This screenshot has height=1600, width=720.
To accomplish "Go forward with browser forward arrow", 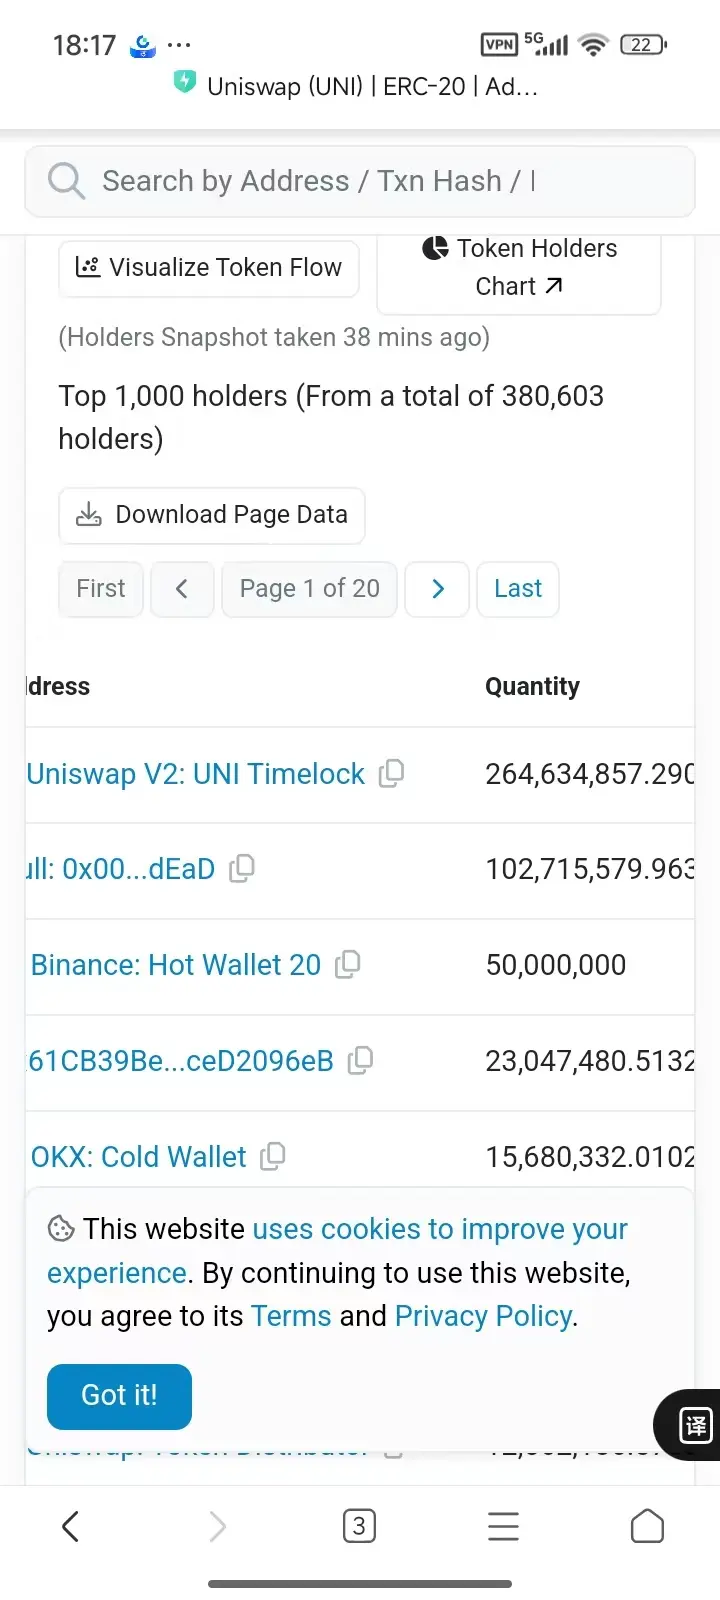I will (x=217, y=1526).
